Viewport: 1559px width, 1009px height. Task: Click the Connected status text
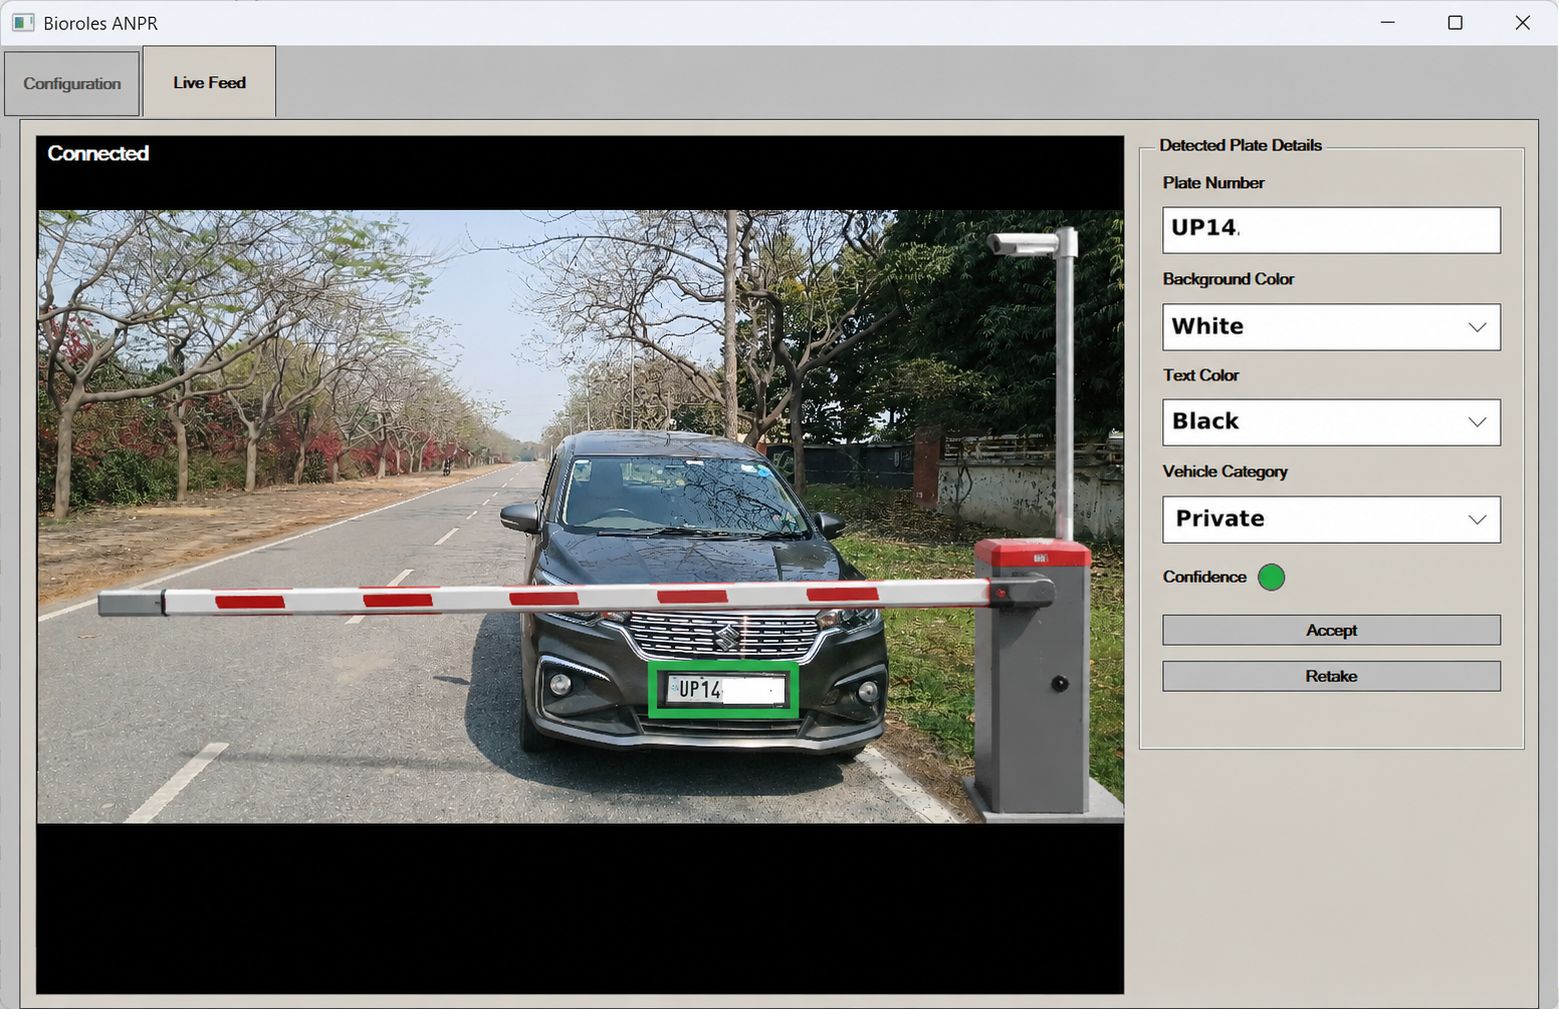[x=98, y=153]
